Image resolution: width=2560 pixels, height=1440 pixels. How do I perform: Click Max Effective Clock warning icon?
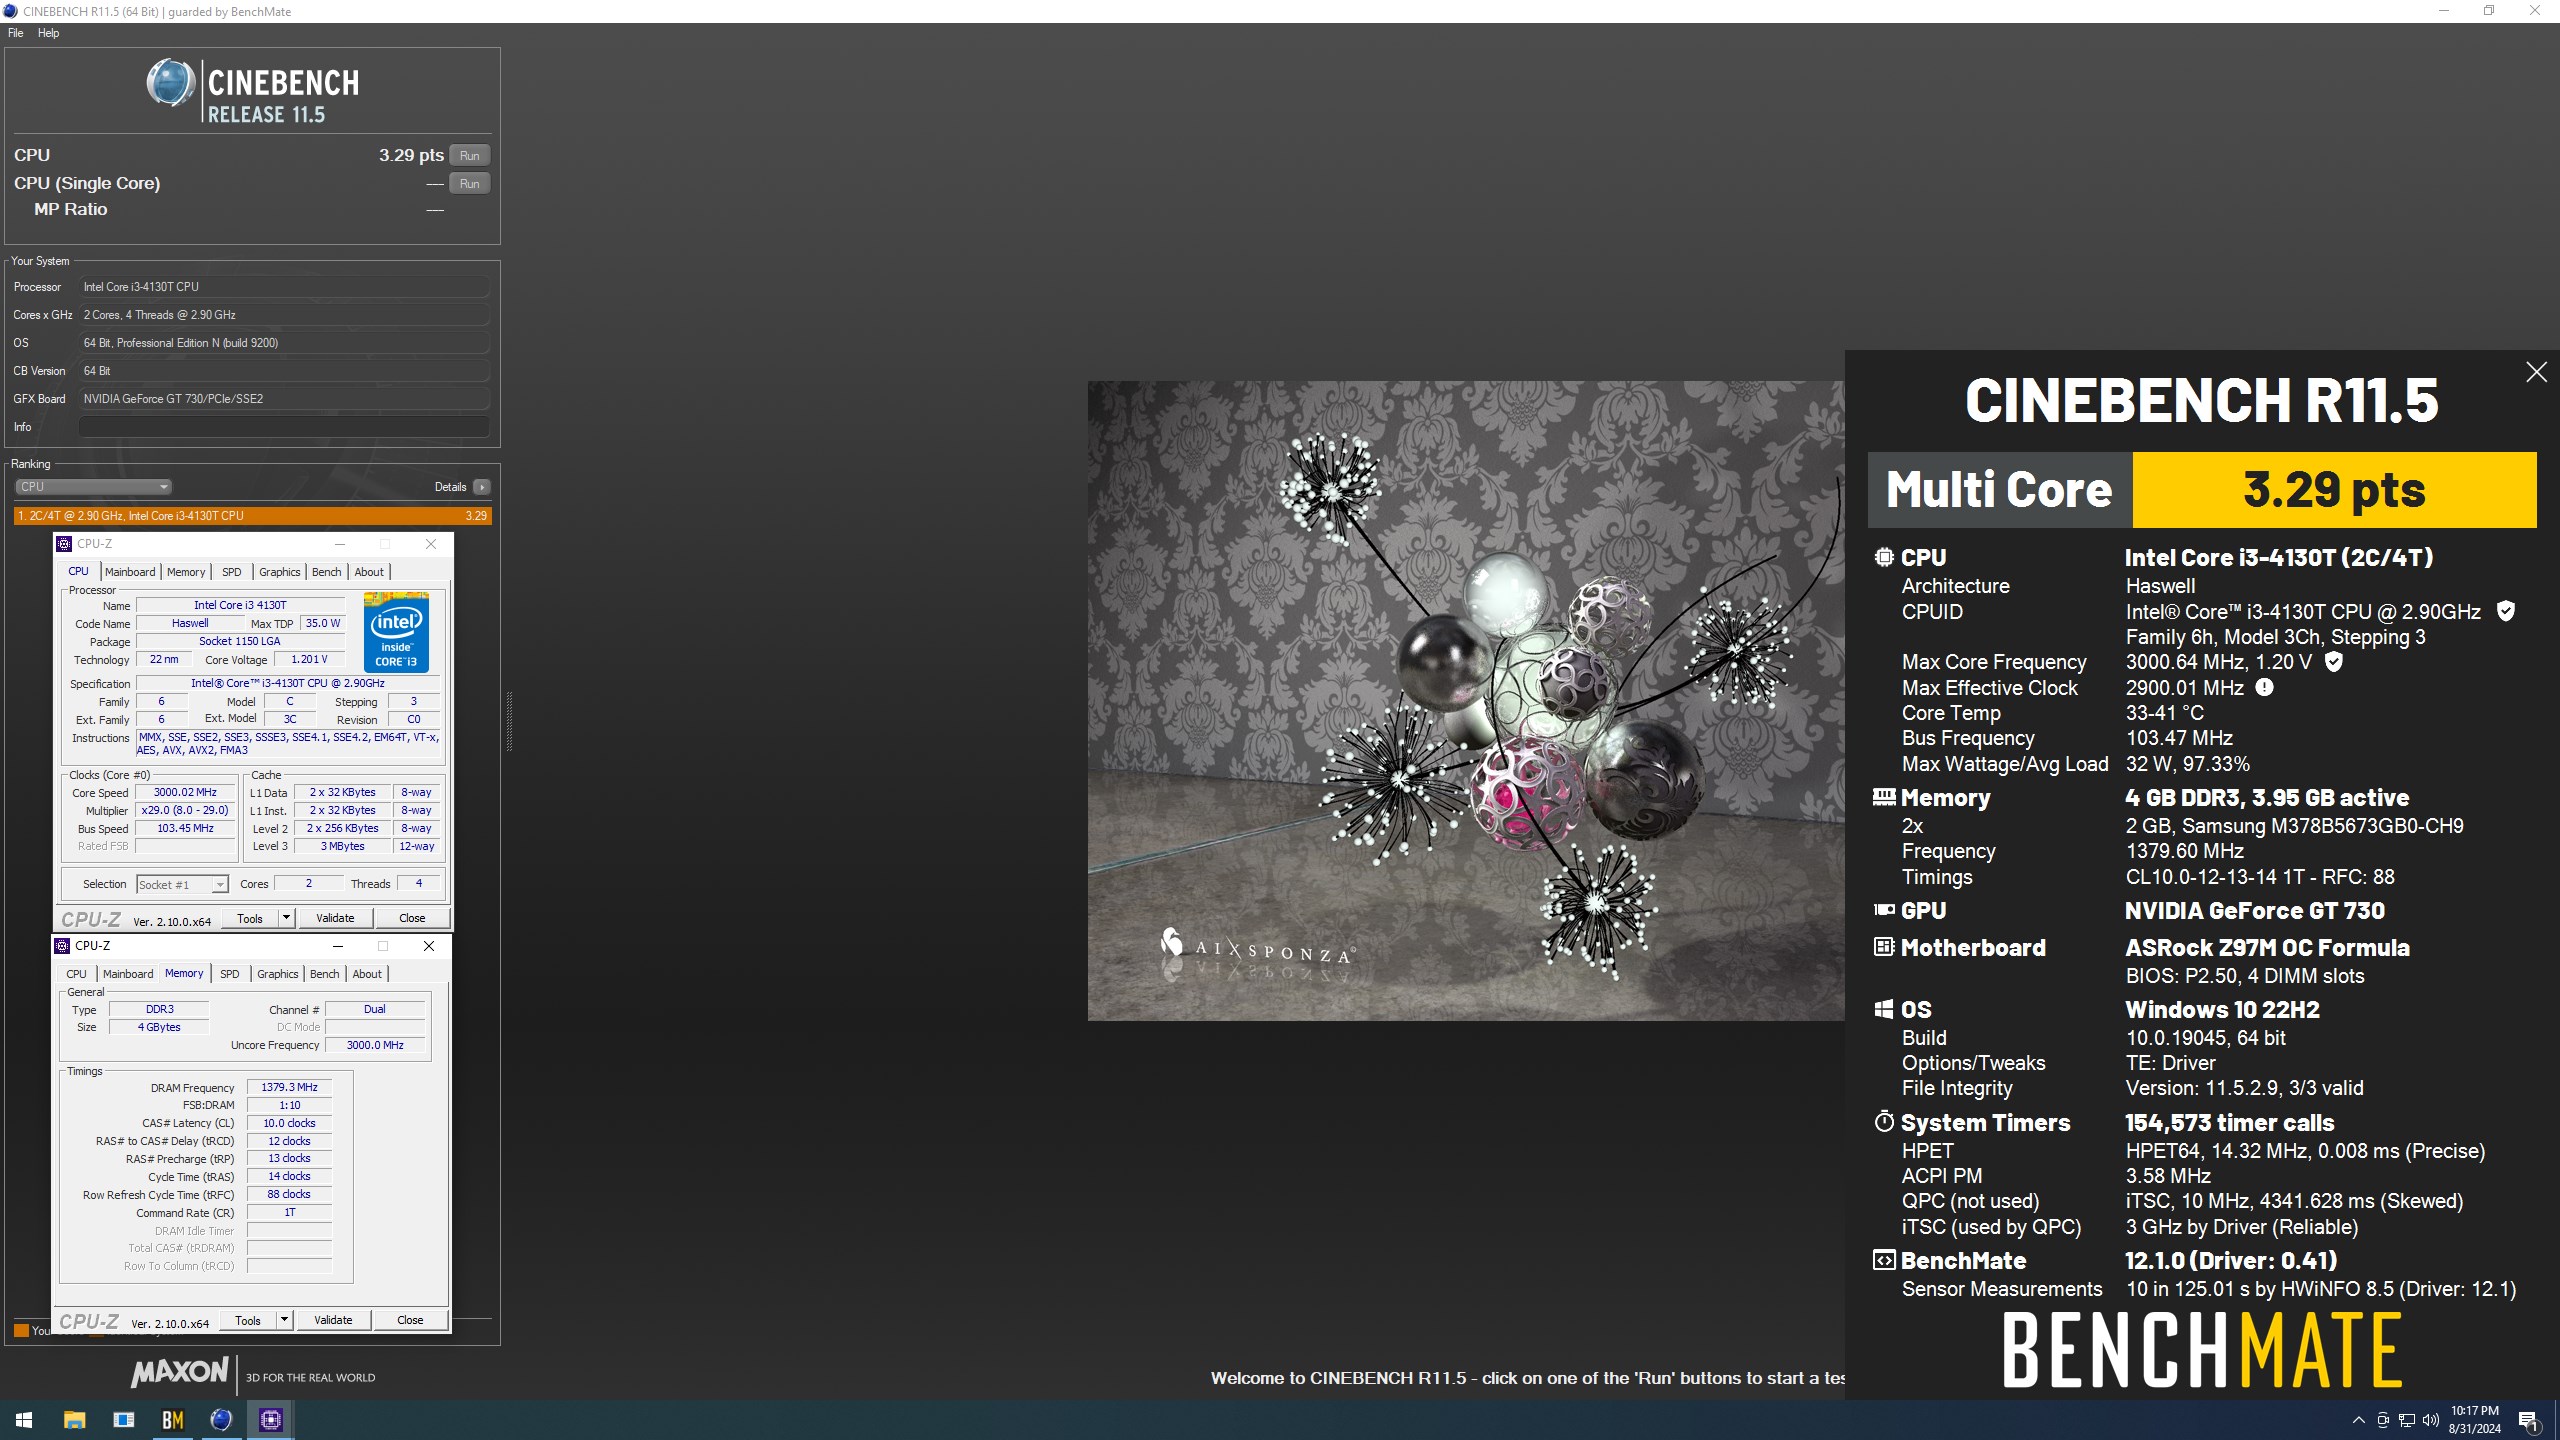point(2265,687)
